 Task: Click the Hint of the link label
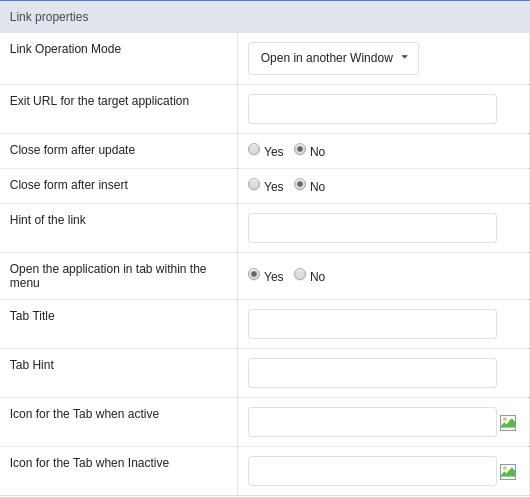point(48,220)
